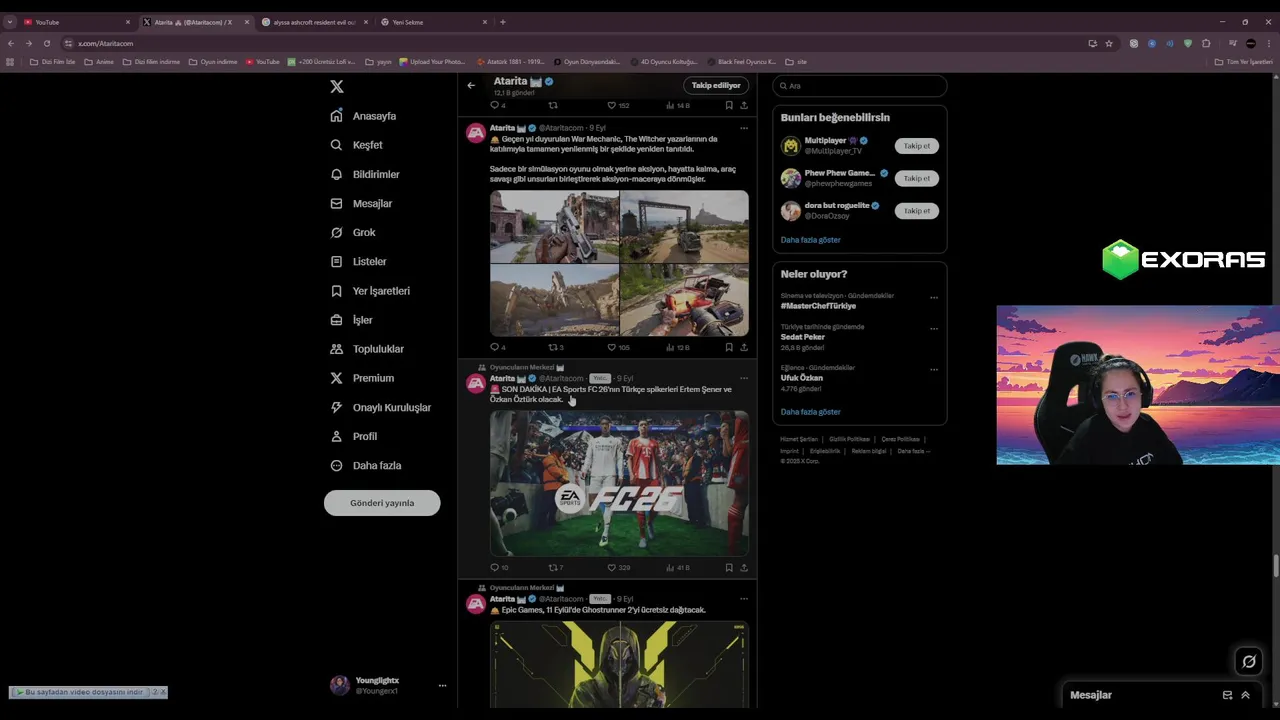Like the EA Sports FC 26 post
This screenshot has height=720, width=1280.
612,567
